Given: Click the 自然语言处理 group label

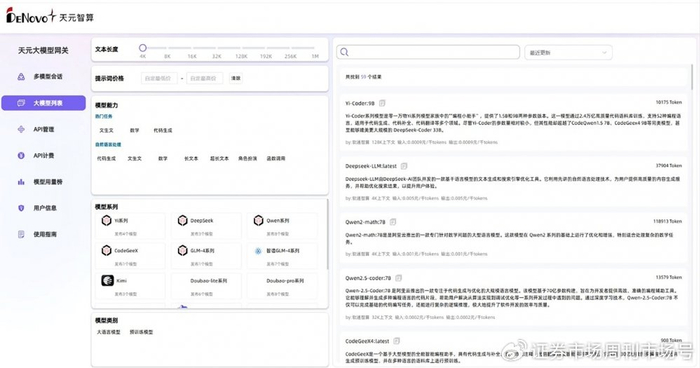Looking at the screenshot, I should click(x=108, y=145).
